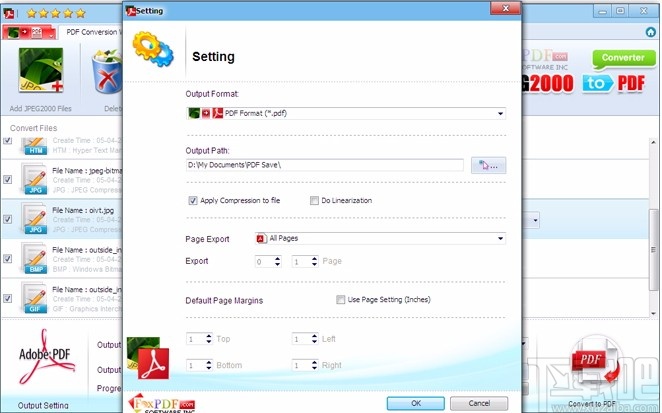
Task: Close the Setting dialog
Action: point(505,9)
